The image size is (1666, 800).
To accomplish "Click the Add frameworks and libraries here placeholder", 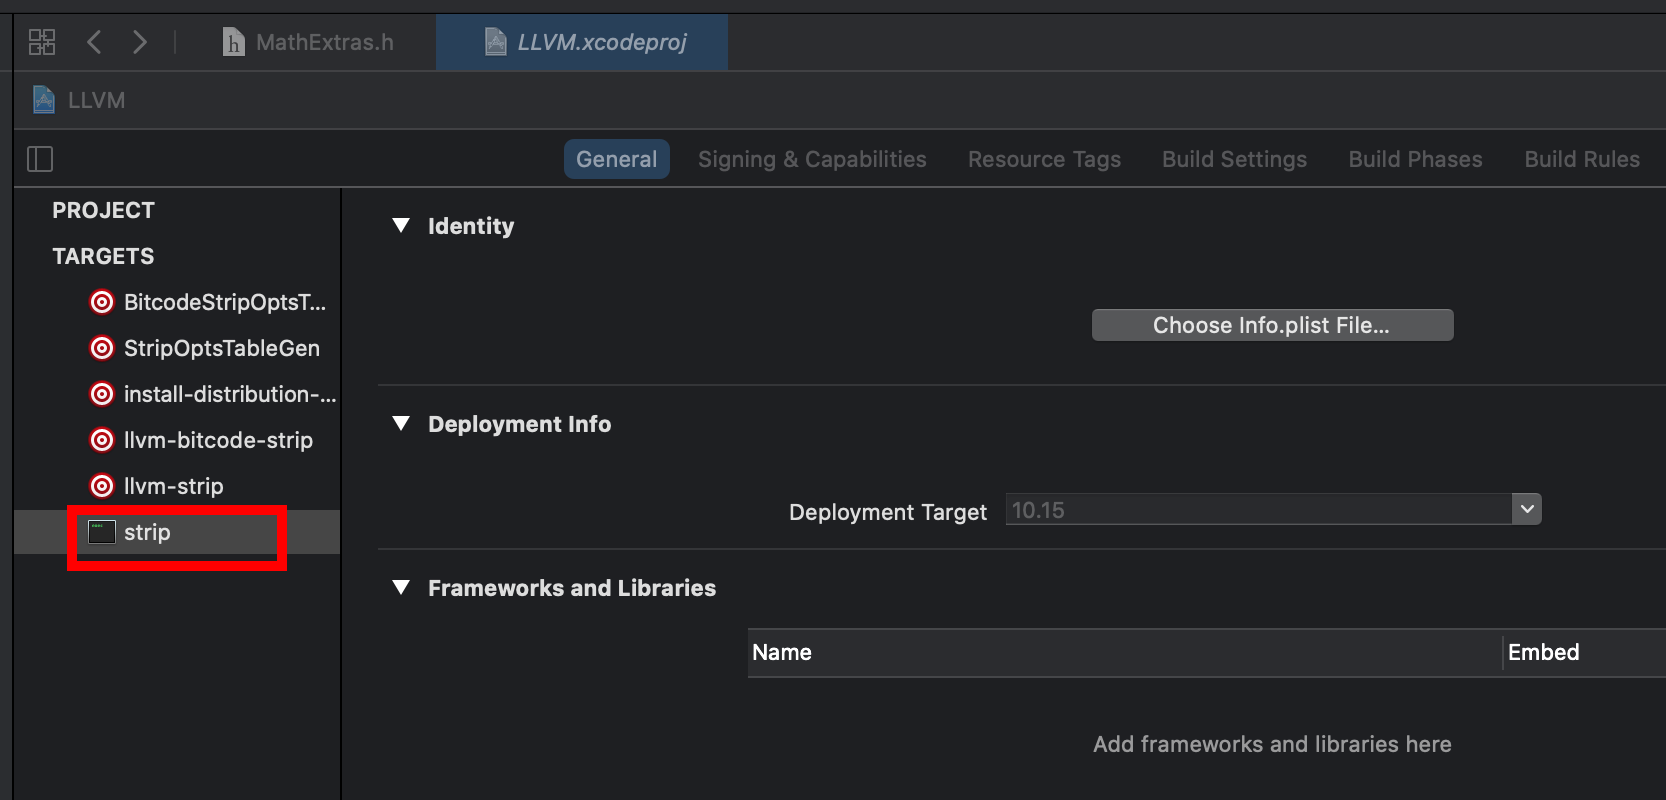I will tap(1272, 744).
